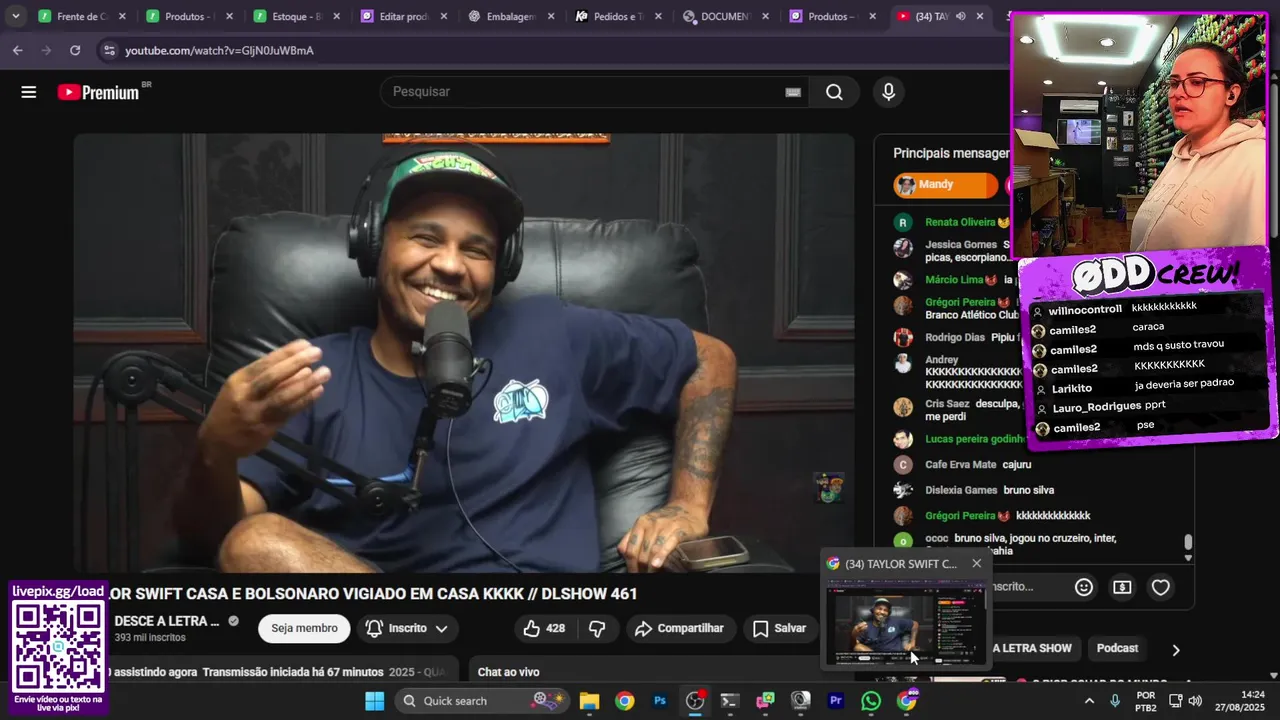Reload the YouTube page
The image size is (1280, 720).
click(x=75, y=50)
